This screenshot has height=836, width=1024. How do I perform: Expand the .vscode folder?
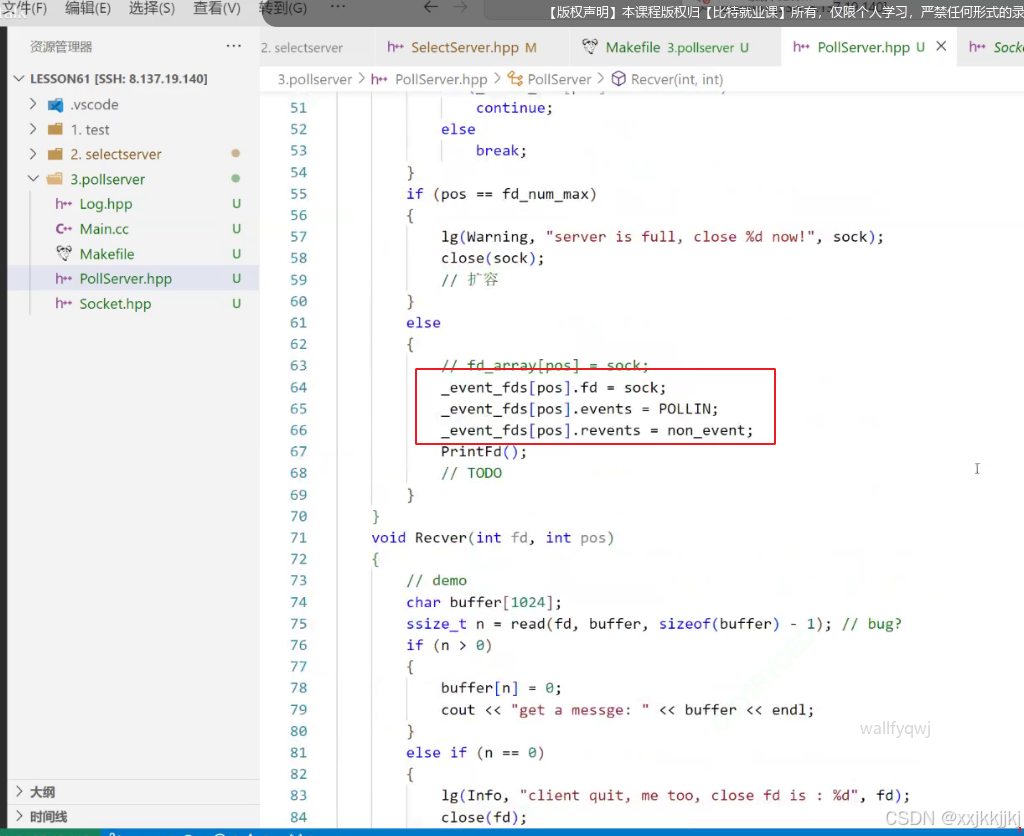pyautogui.click(x=33, y=104)
